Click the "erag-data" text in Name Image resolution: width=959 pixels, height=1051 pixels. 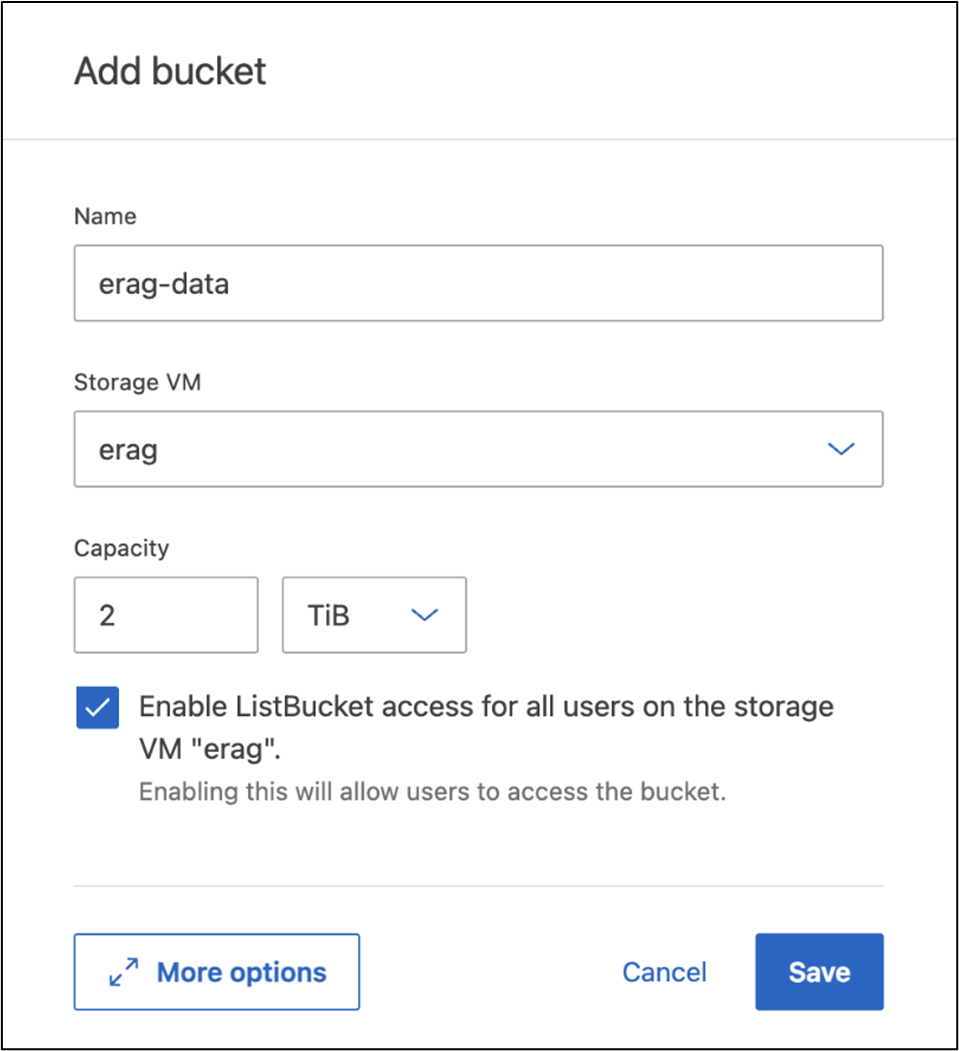point(164,284)
